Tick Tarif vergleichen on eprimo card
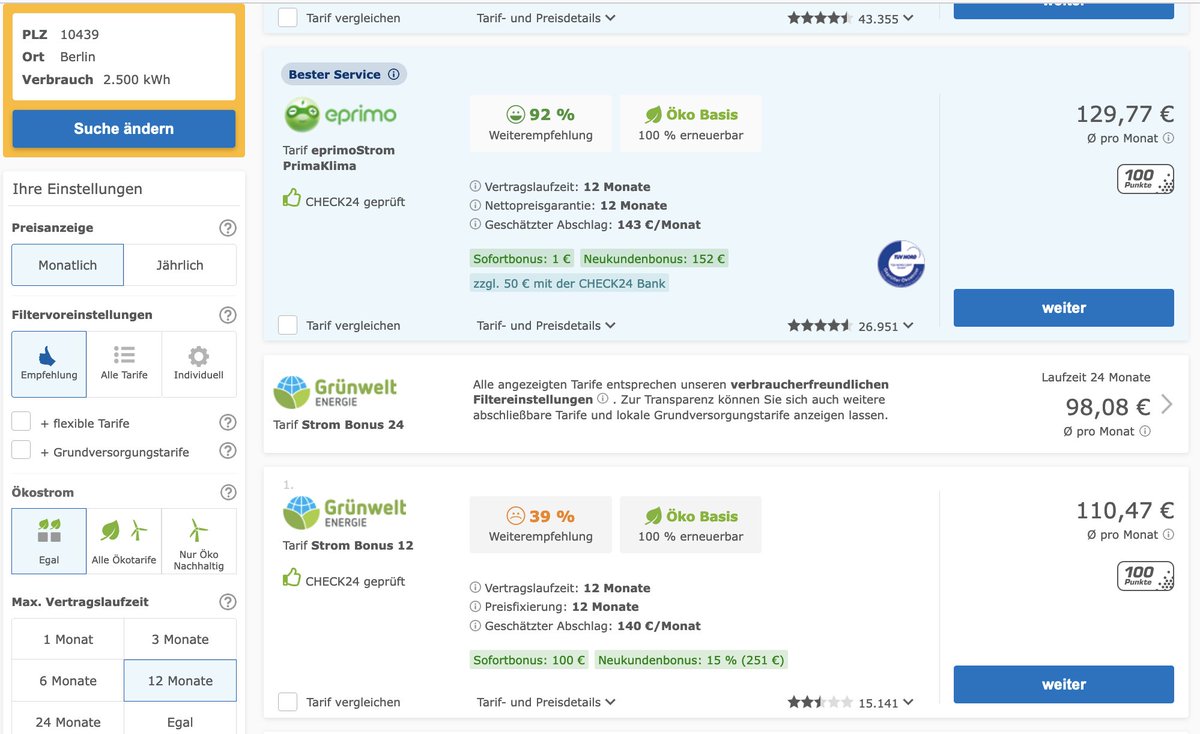The image size is (1200, 734). (x=288, y=325)
